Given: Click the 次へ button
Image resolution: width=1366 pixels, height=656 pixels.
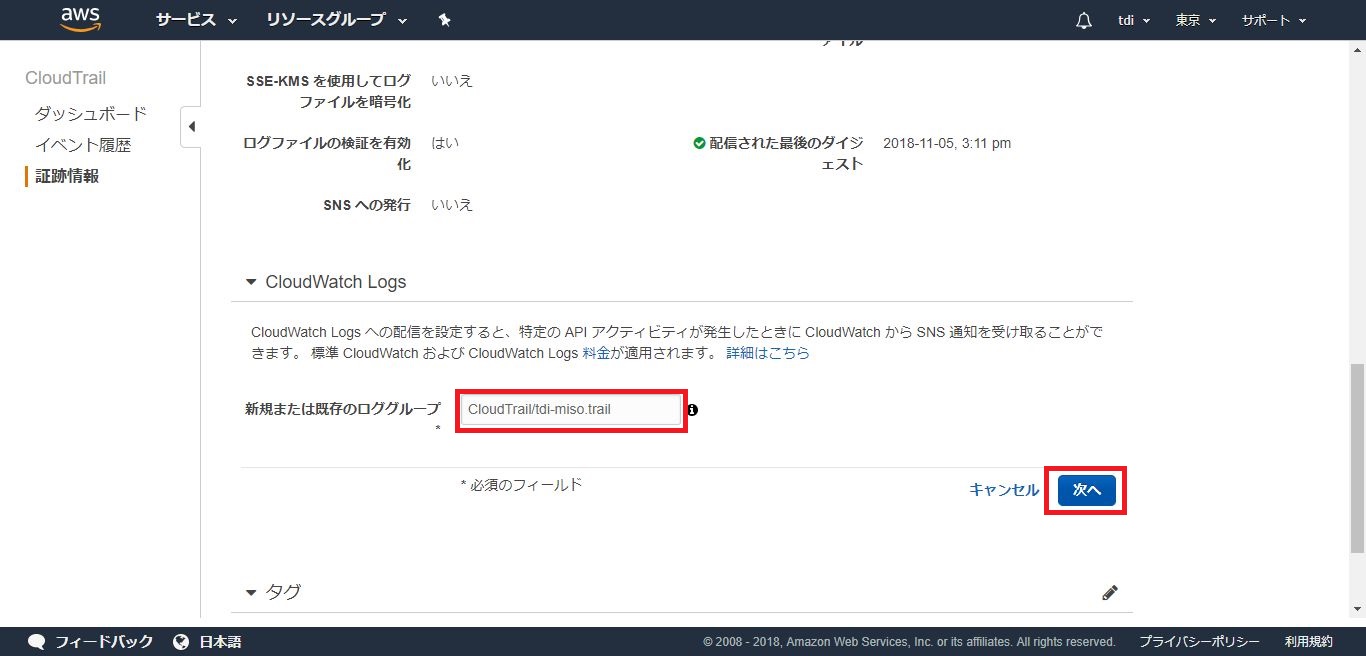Looking at the screenshot, I should coord(1086,490).
